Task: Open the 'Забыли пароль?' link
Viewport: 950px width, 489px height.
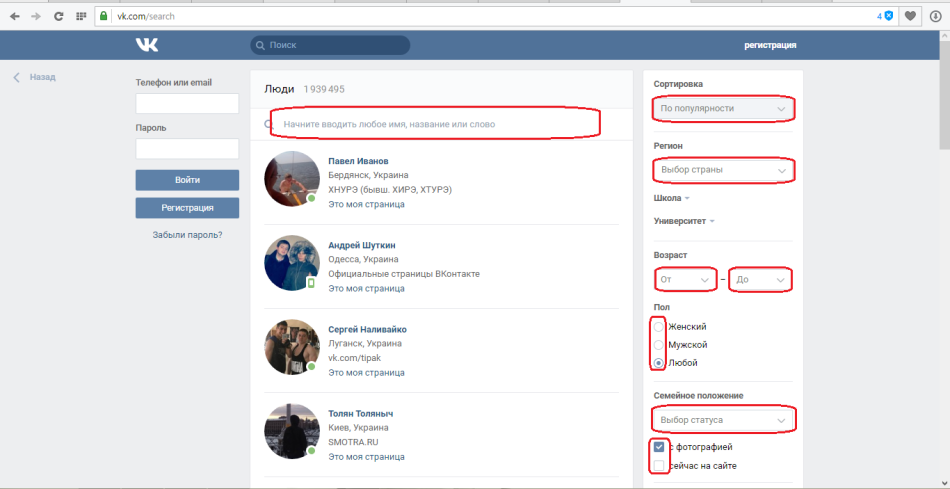Action: click(x=187, y=235)
